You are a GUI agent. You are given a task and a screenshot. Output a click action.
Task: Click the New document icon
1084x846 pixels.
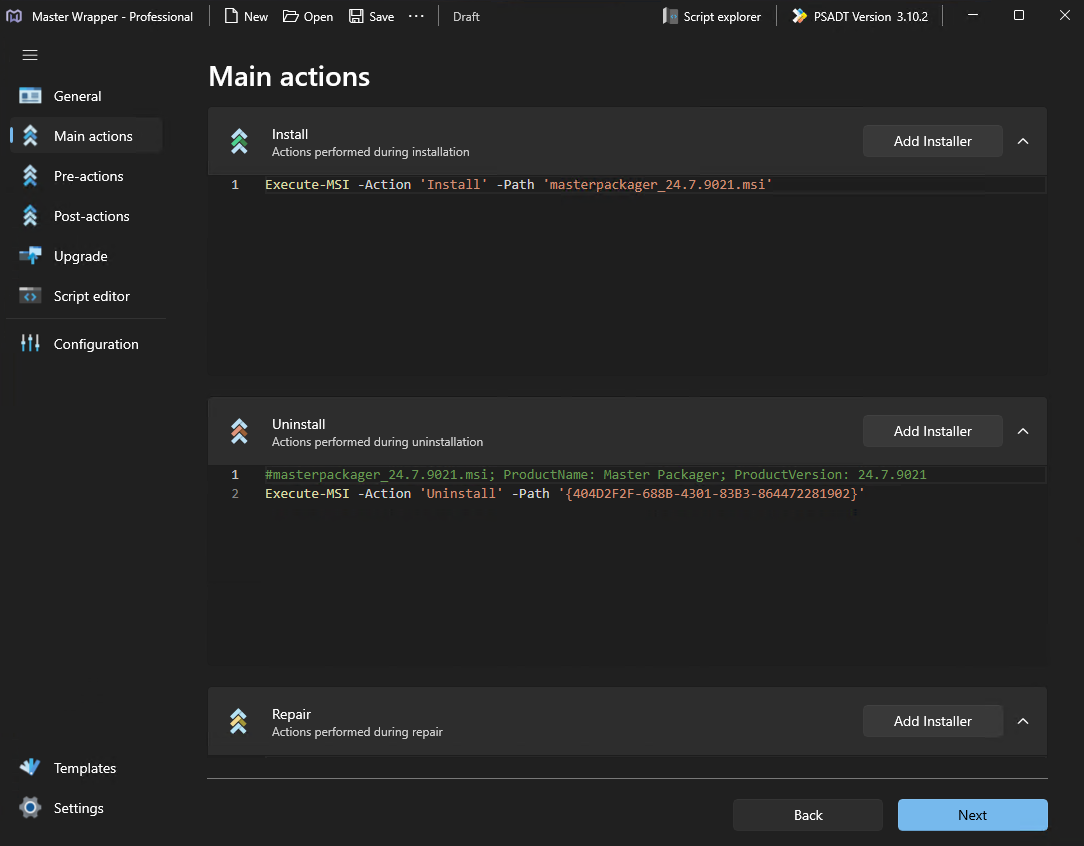[x=232, y=16]
